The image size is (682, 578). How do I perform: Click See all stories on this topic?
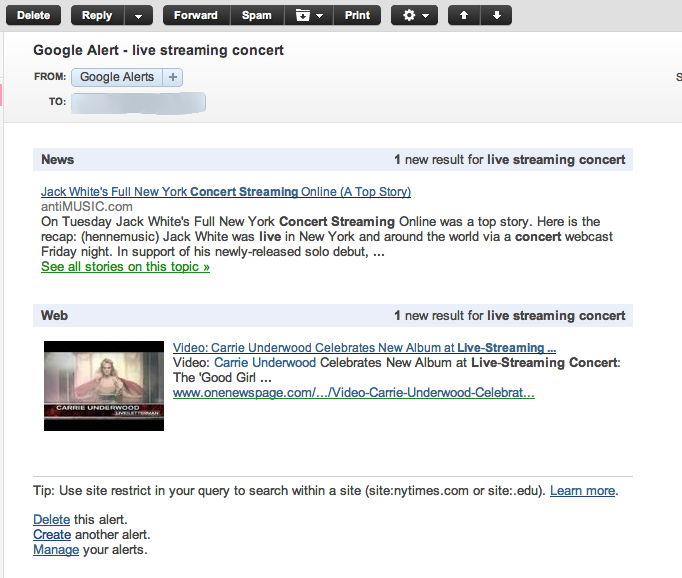point(125,267)
